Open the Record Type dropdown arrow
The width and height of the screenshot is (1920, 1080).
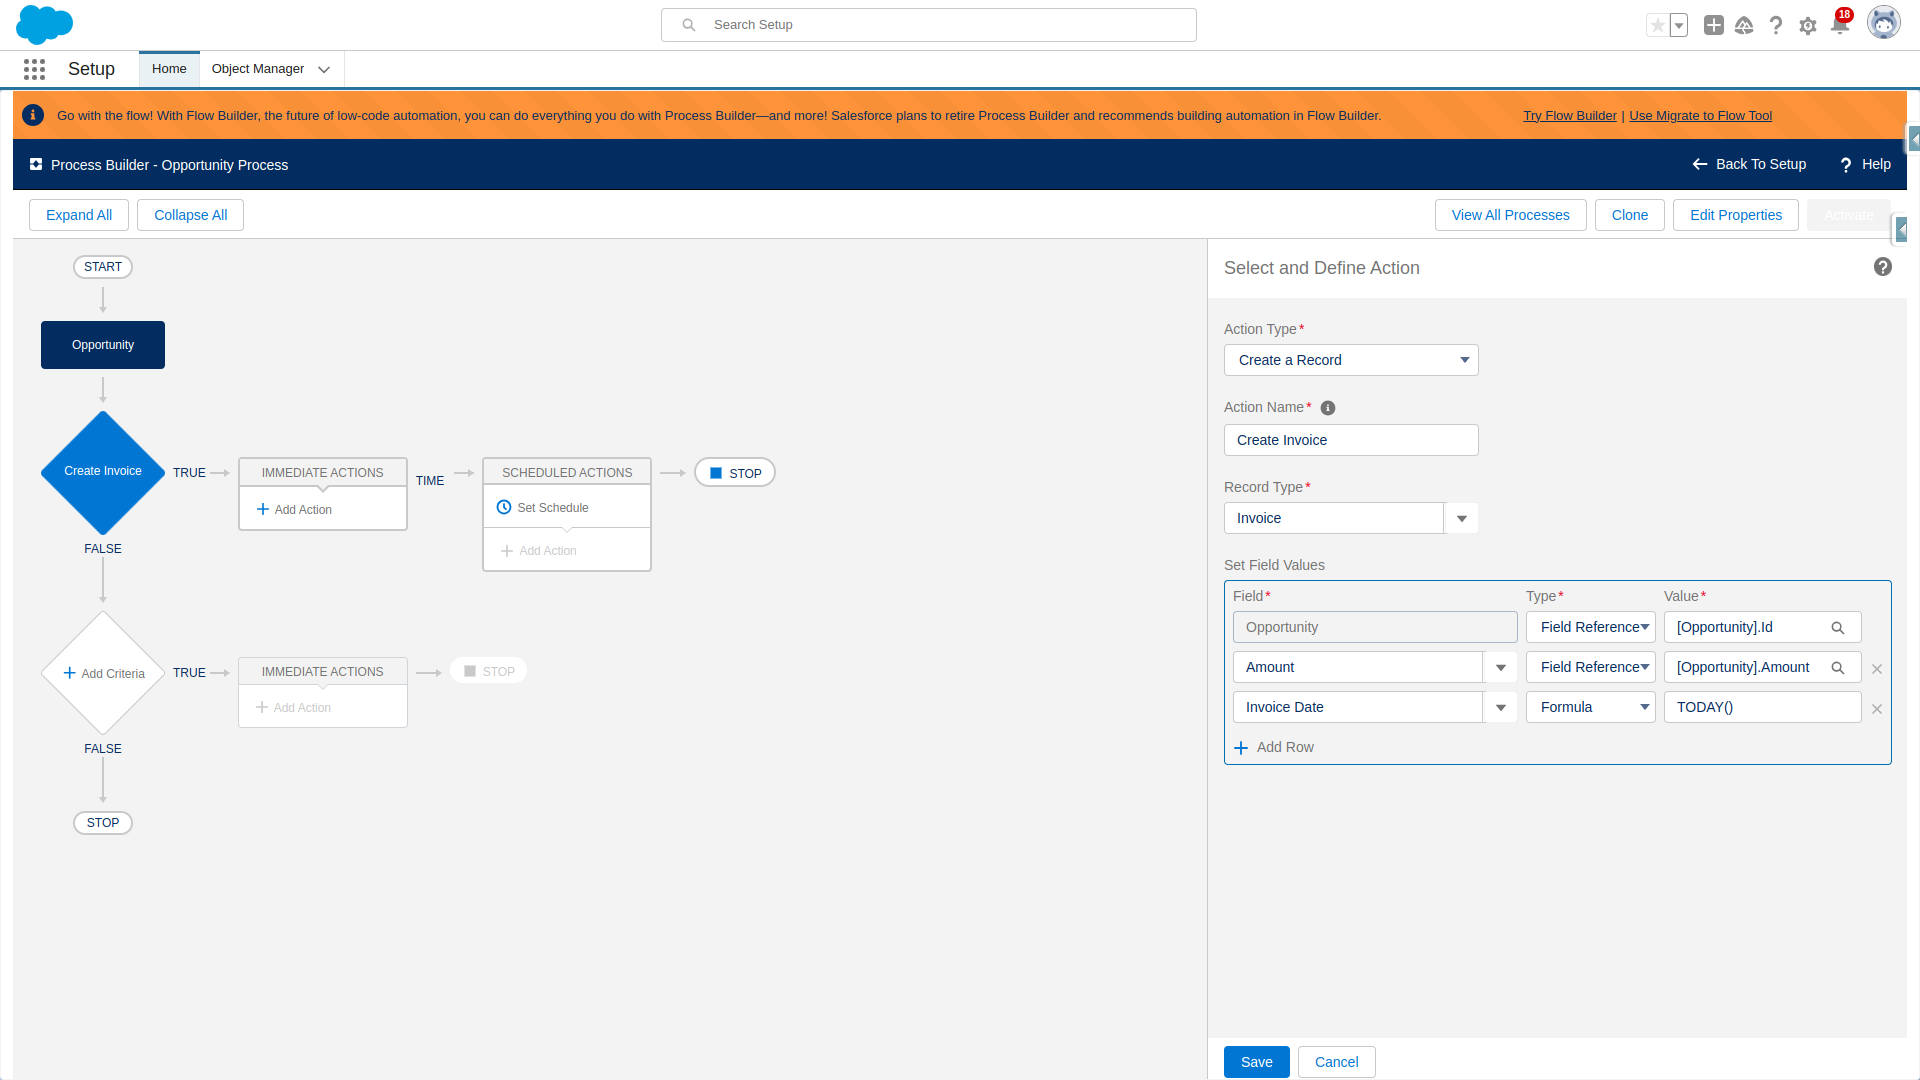(x=1461, y=518)
